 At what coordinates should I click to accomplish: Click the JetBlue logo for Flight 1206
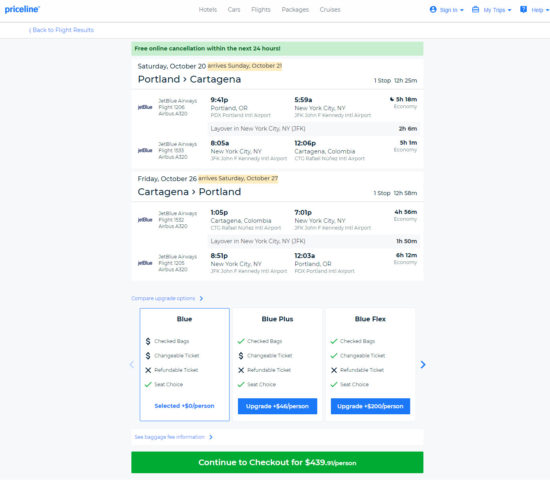click(145, 107)
